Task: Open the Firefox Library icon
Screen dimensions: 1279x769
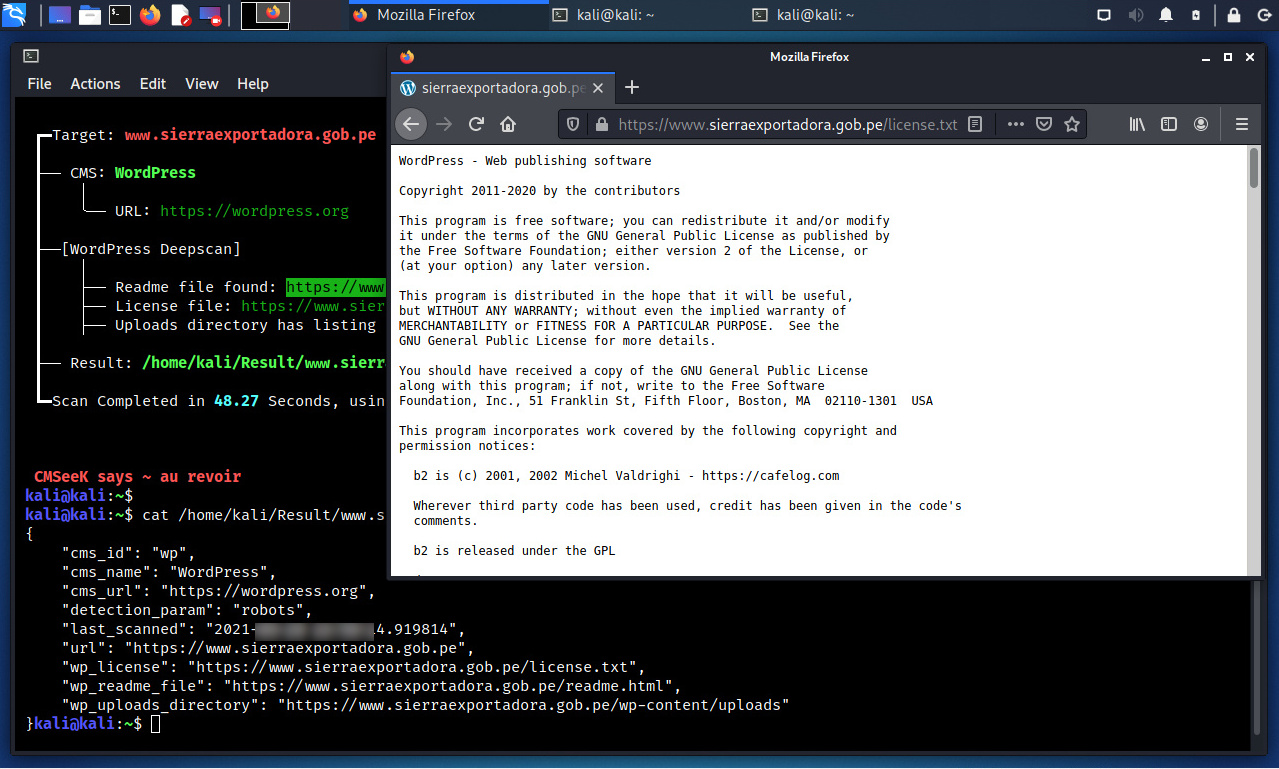Action: pyautogui.click(x=1137, y=124)
